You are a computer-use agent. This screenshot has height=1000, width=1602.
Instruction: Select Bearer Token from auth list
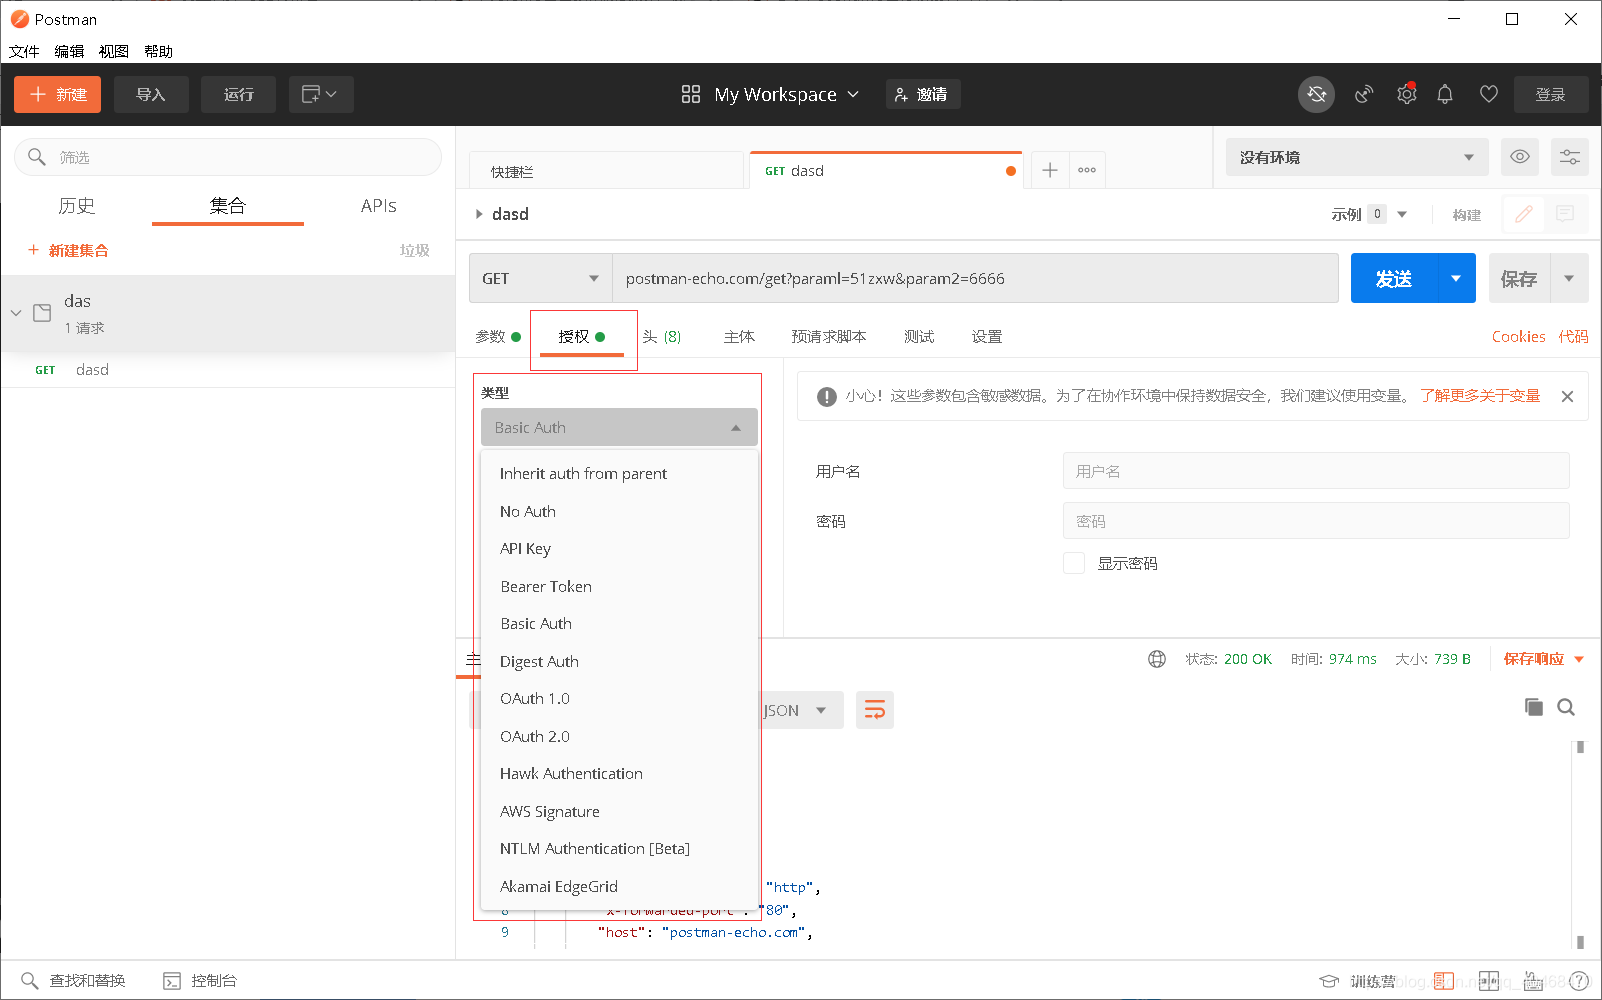(x=546, y=586)
